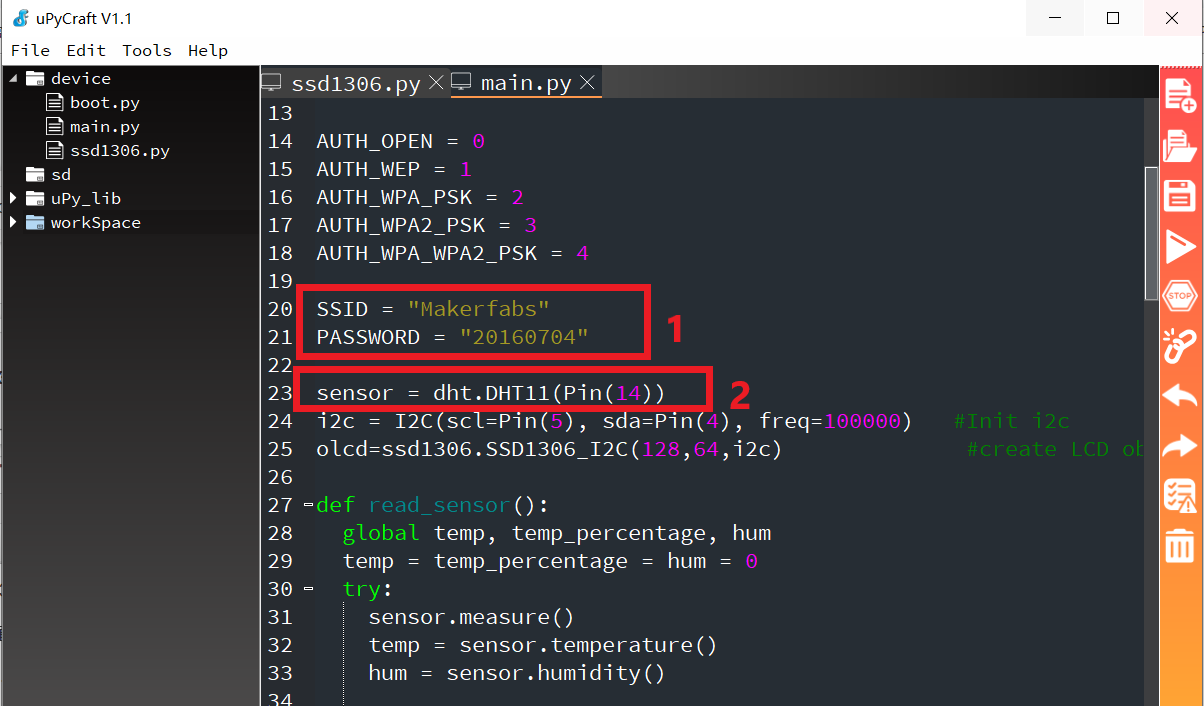
Task: Open the Tools menu
Action: [x=146, y=50]
